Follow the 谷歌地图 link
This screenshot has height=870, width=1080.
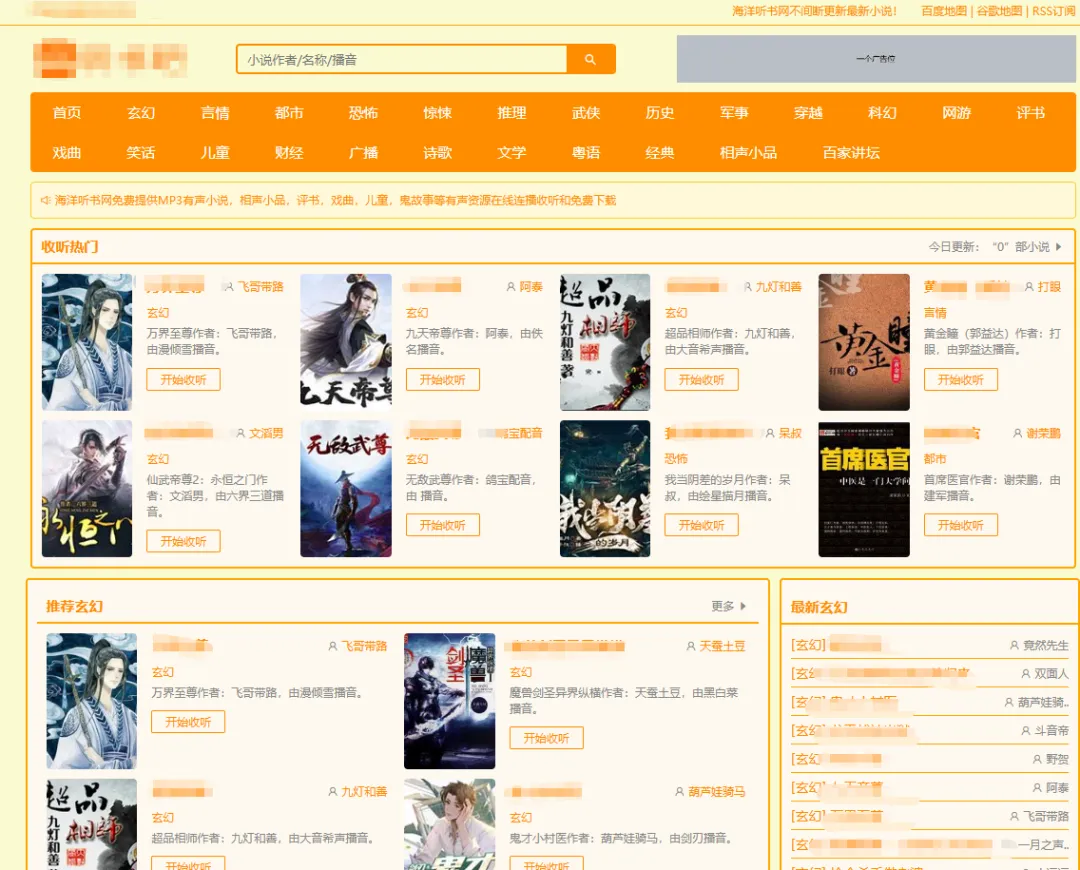999,11
